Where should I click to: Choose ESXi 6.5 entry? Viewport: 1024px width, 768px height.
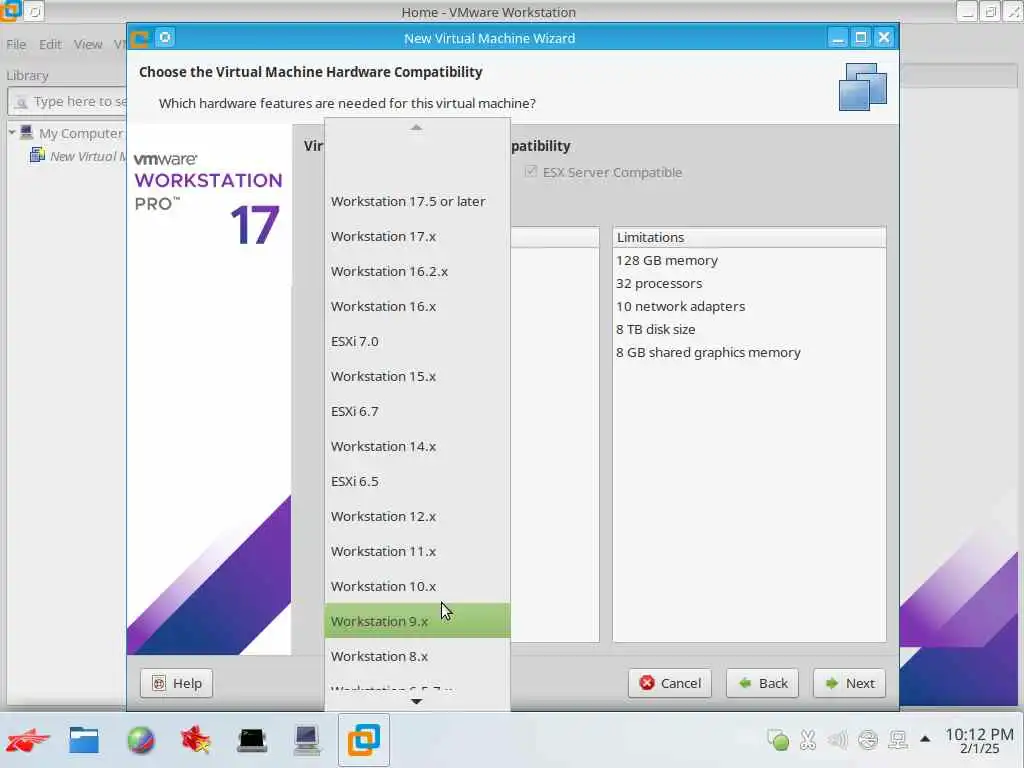[x=417, y=481]
